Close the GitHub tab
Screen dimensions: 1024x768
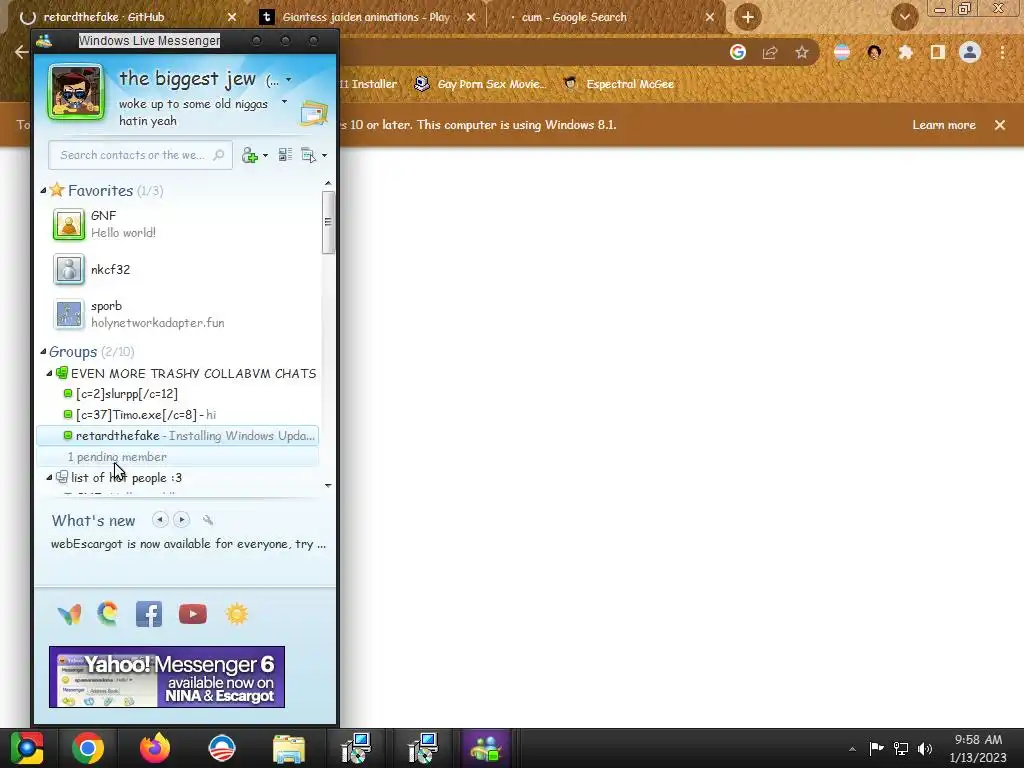232,18
